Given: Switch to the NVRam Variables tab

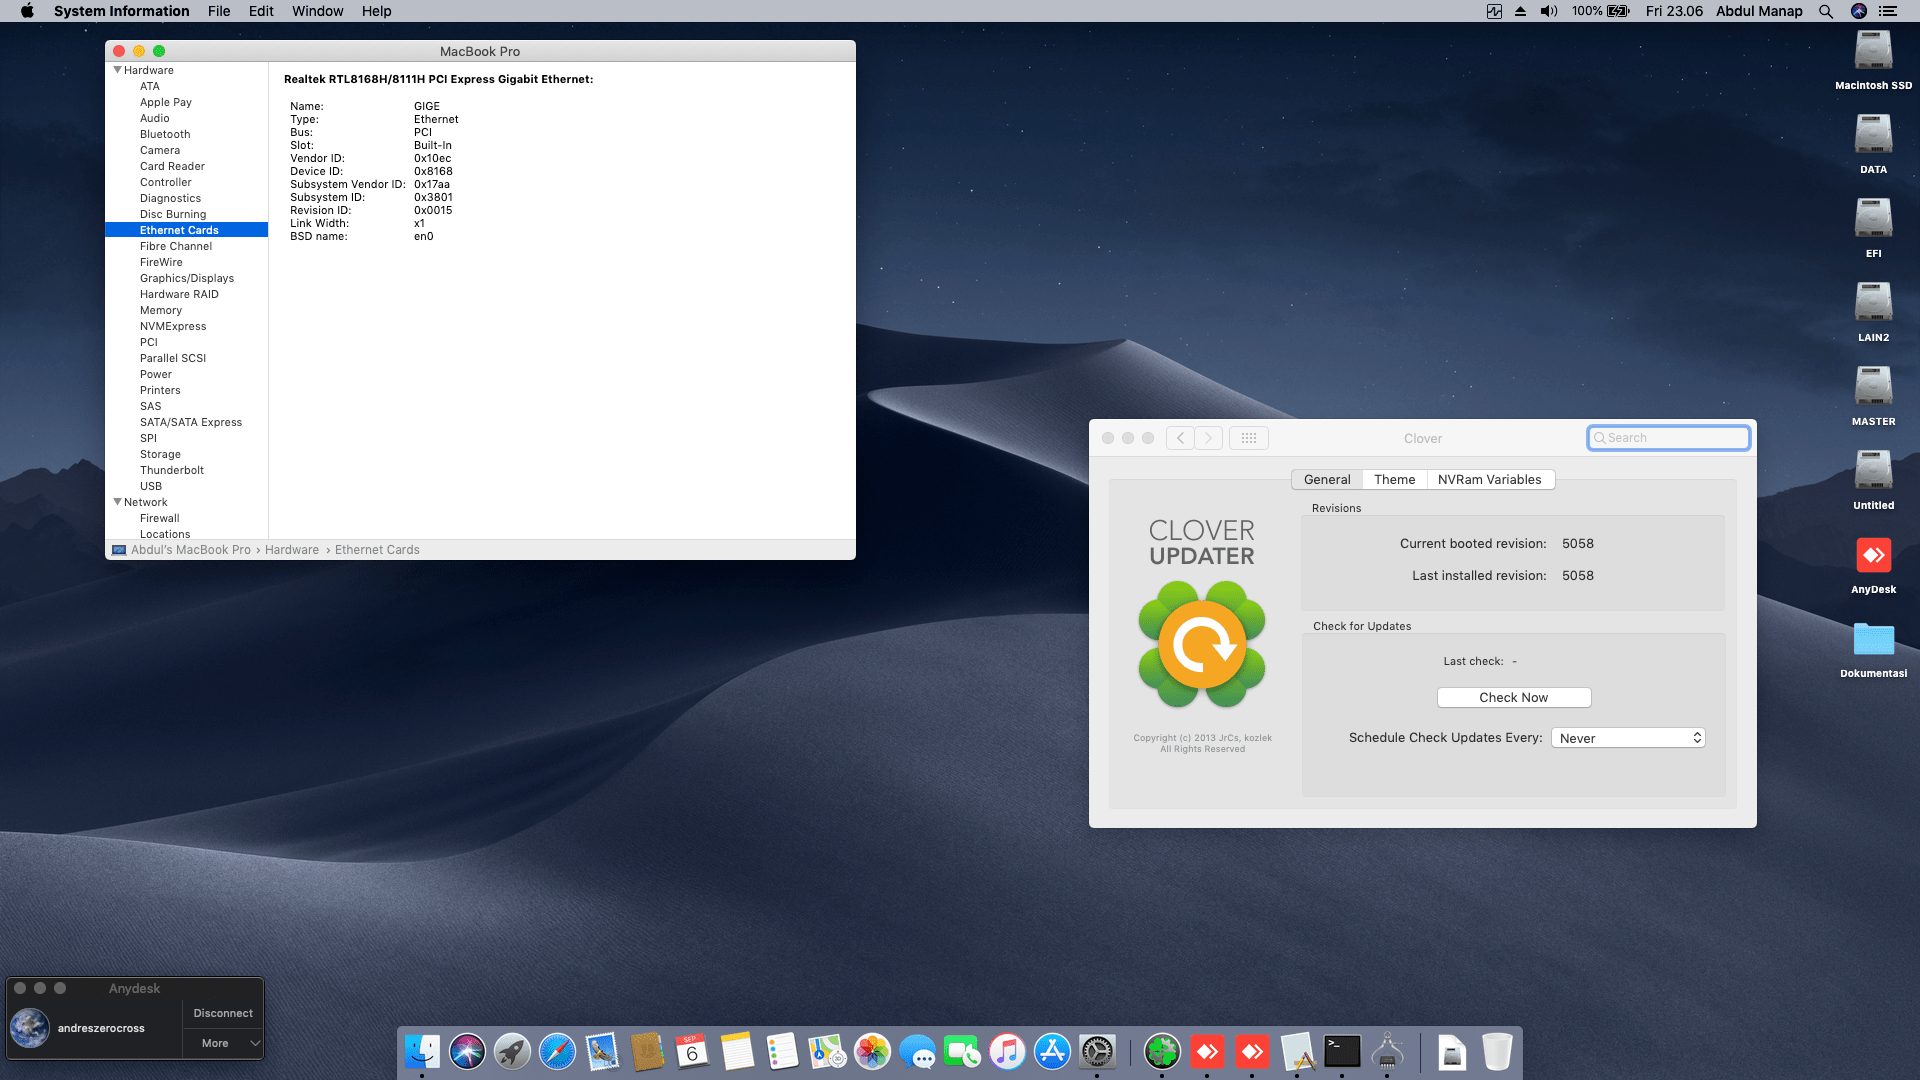Looking at the screenshot, I should (x=1489, y=480).
